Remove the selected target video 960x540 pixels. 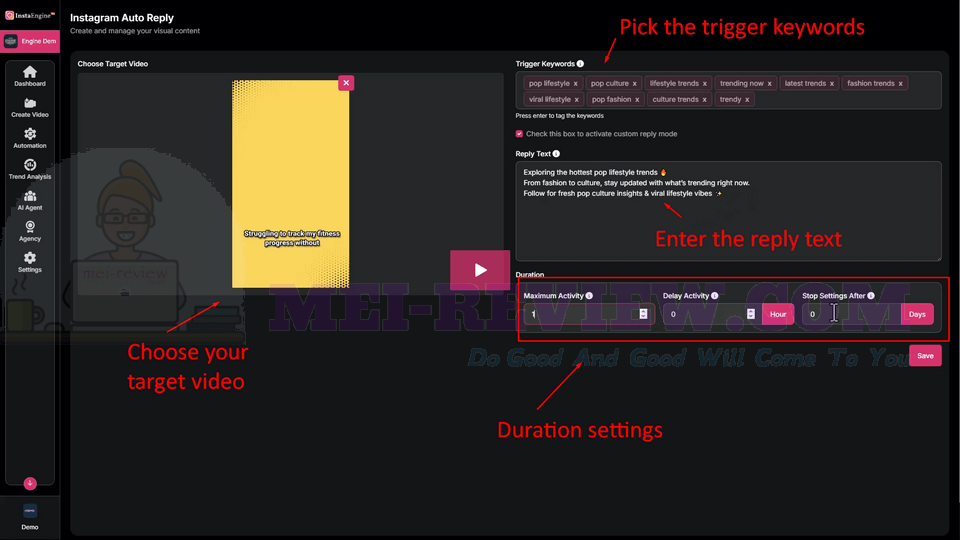tap(346, 83)
